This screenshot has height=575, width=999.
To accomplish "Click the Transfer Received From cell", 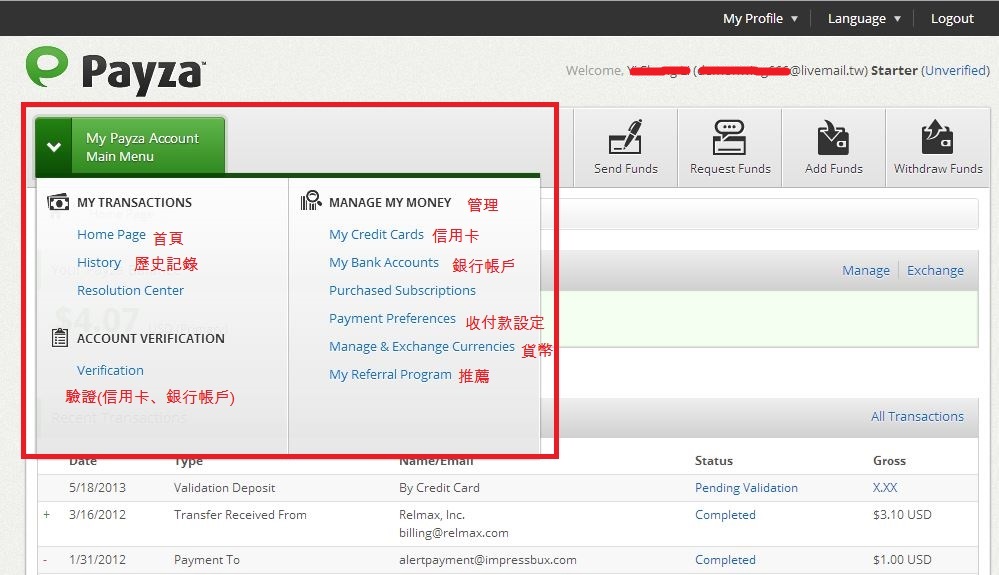I will [240, 515].
